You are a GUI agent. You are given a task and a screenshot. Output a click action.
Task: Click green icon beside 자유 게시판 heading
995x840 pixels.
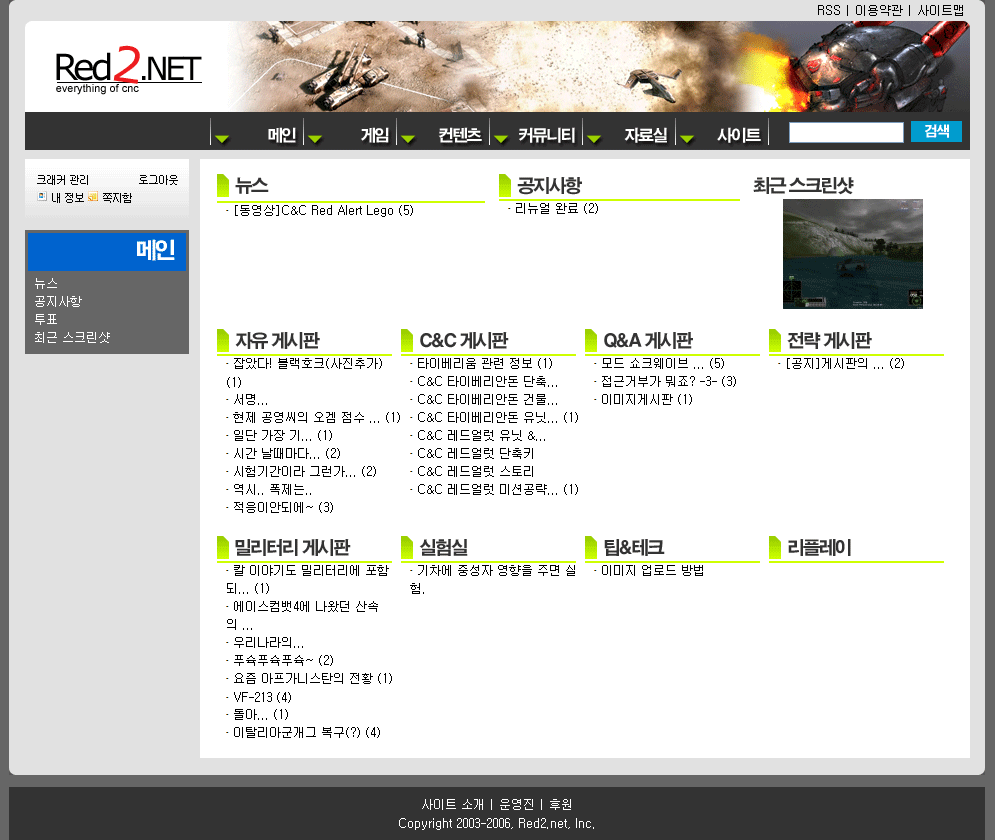coord(223,341)
